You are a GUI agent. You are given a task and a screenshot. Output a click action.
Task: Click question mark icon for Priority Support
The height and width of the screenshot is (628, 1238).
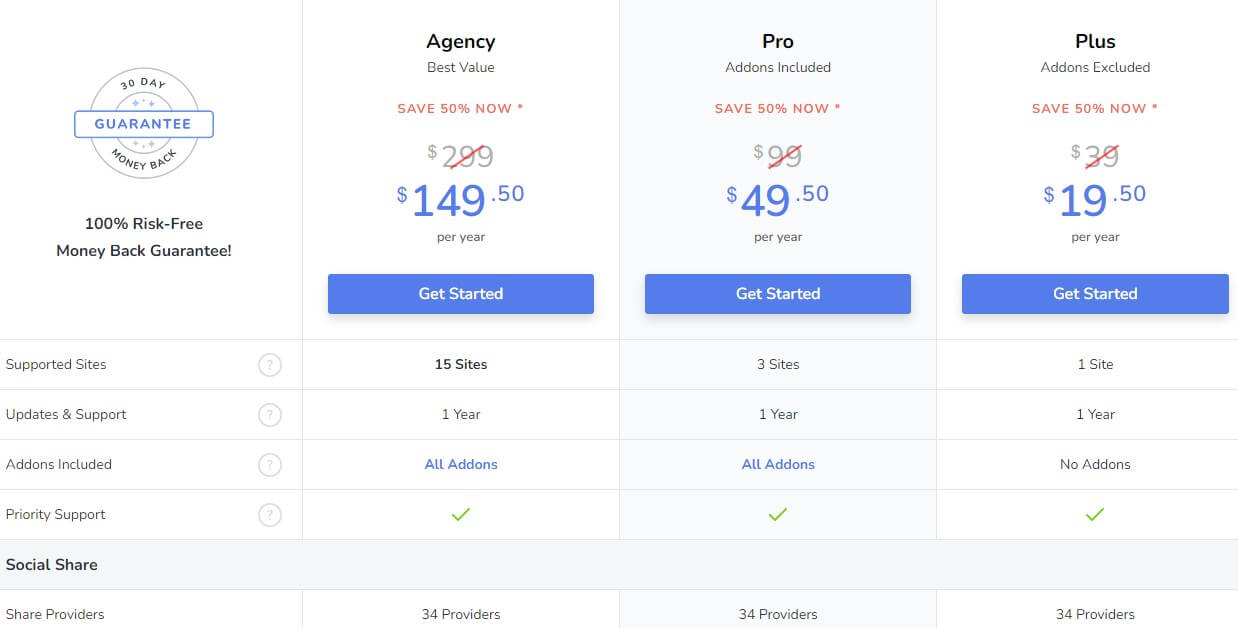270,515
